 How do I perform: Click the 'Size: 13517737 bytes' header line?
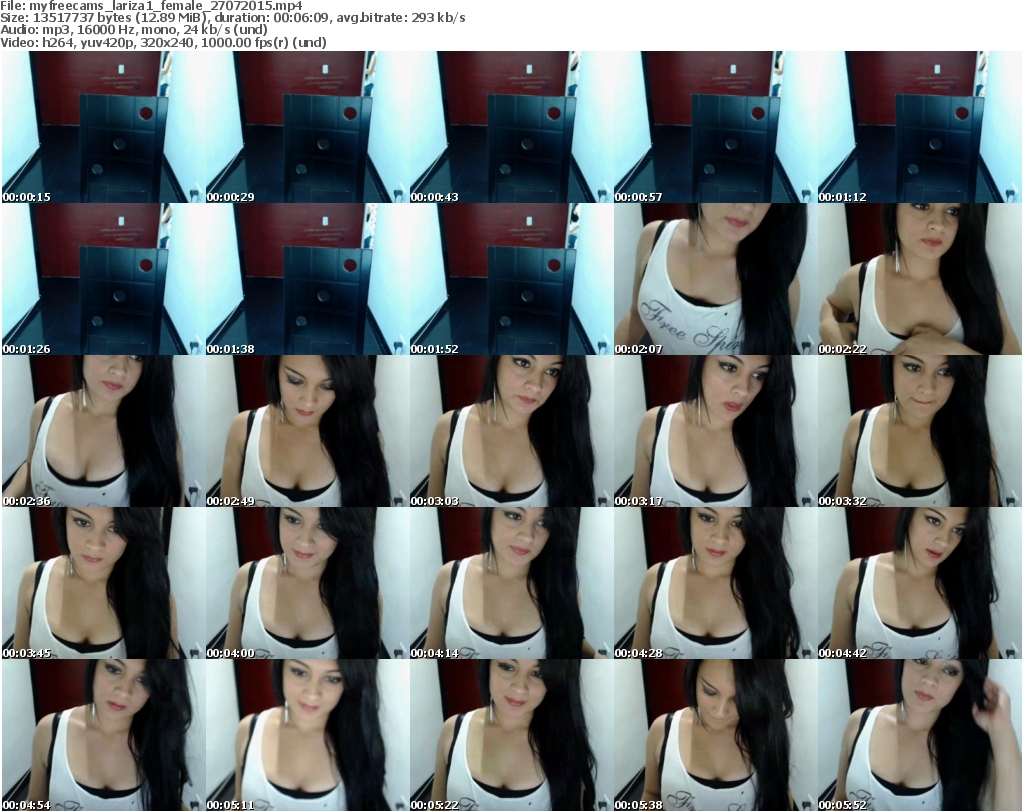click(x=233, y=18)
